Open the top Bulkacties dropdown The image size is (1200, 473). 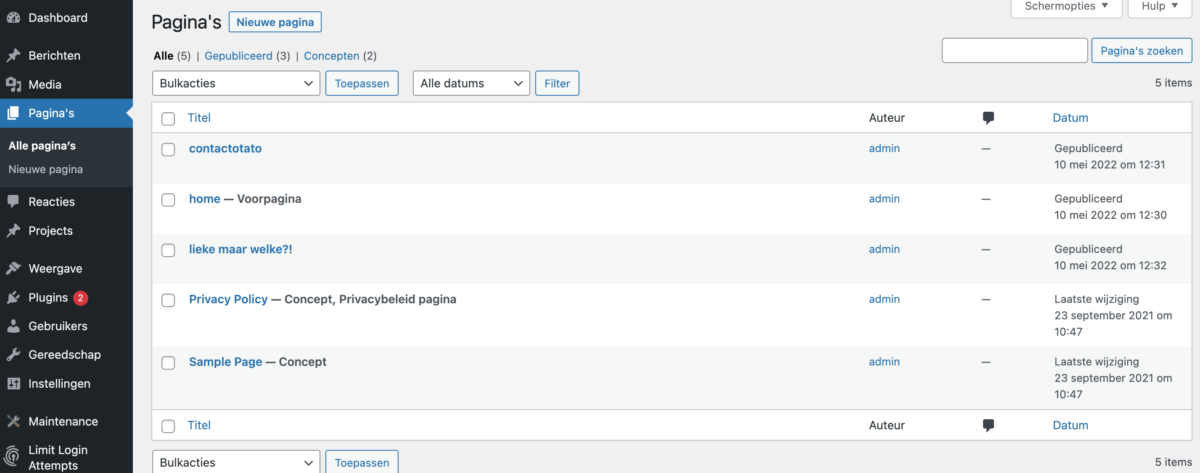click(x=236, y=83)
